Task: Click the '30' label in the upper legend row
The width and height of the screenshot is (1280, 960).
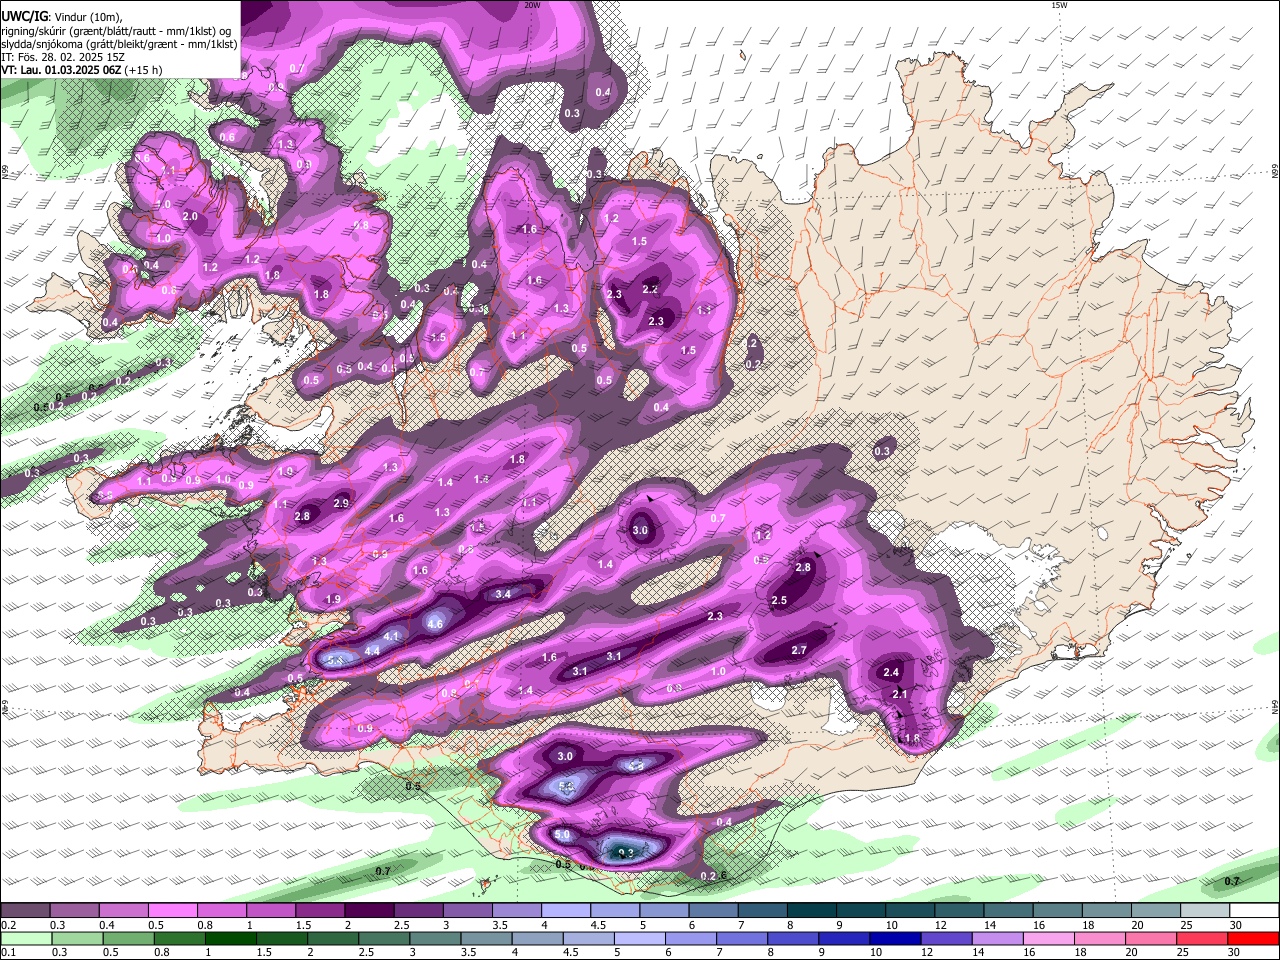Action: tap(1236, 925)
